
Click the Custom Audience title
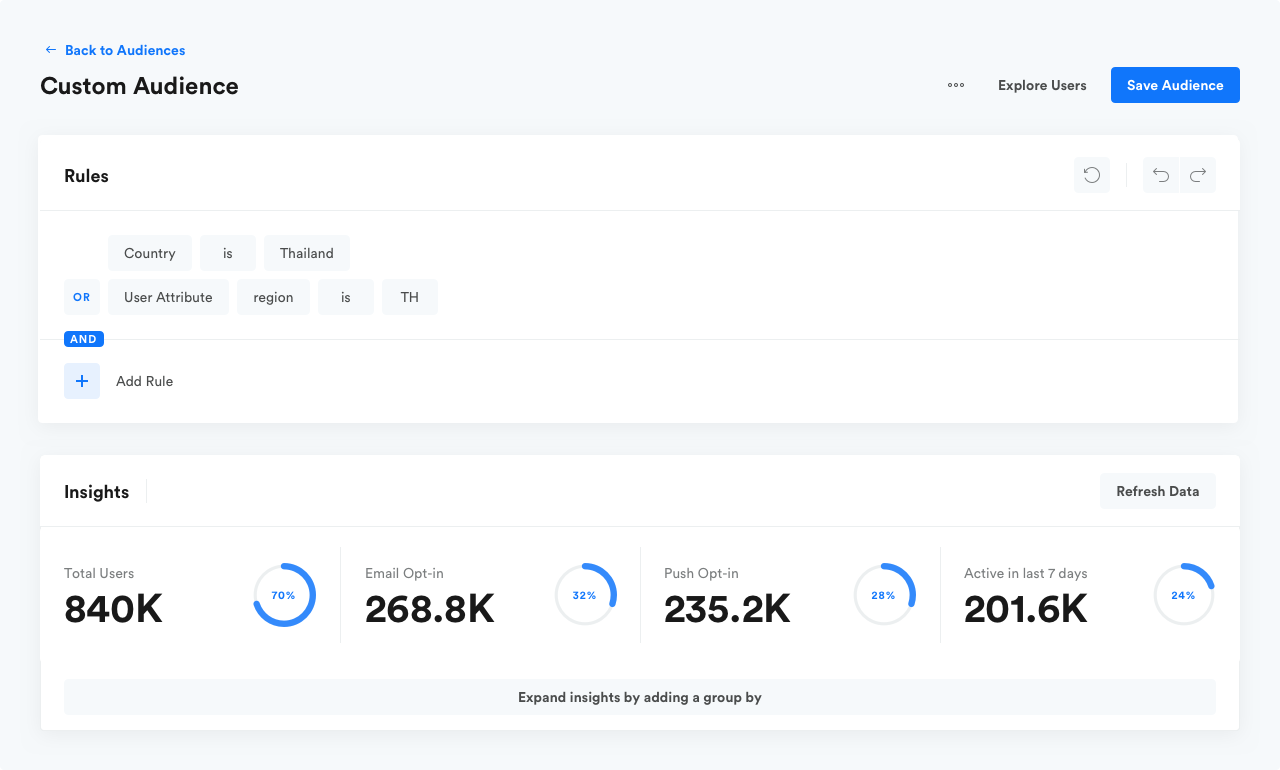(139, 86)
